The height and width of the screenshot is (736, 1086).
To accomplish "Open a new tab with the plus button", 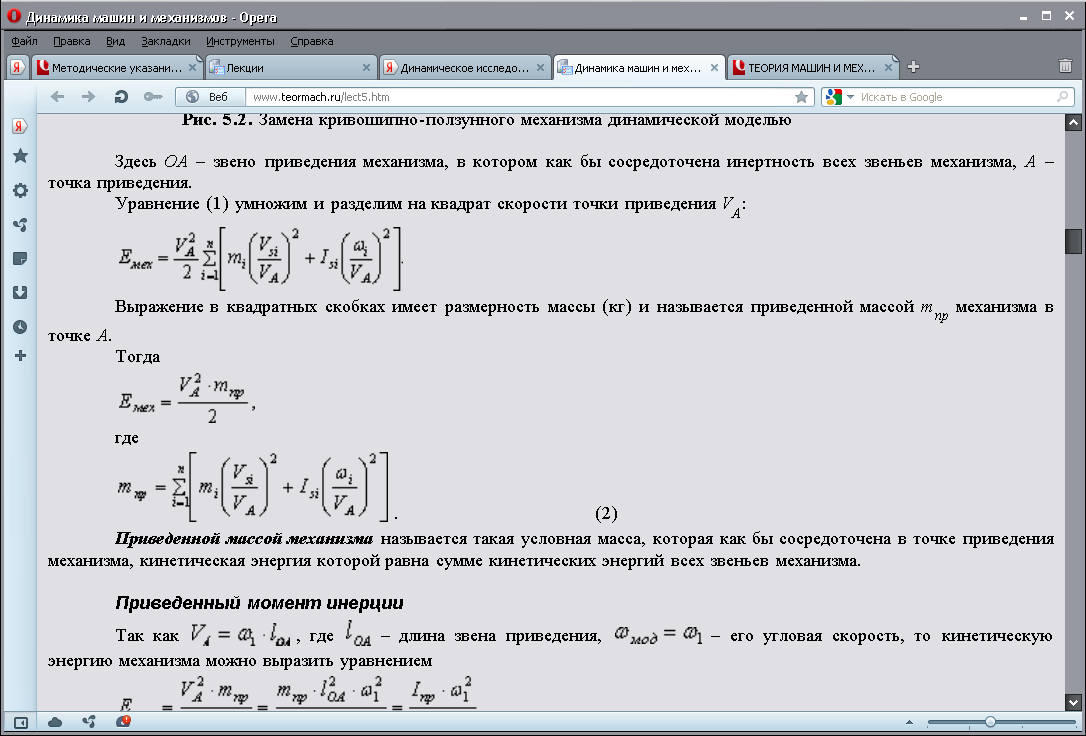I will [914, 67].
